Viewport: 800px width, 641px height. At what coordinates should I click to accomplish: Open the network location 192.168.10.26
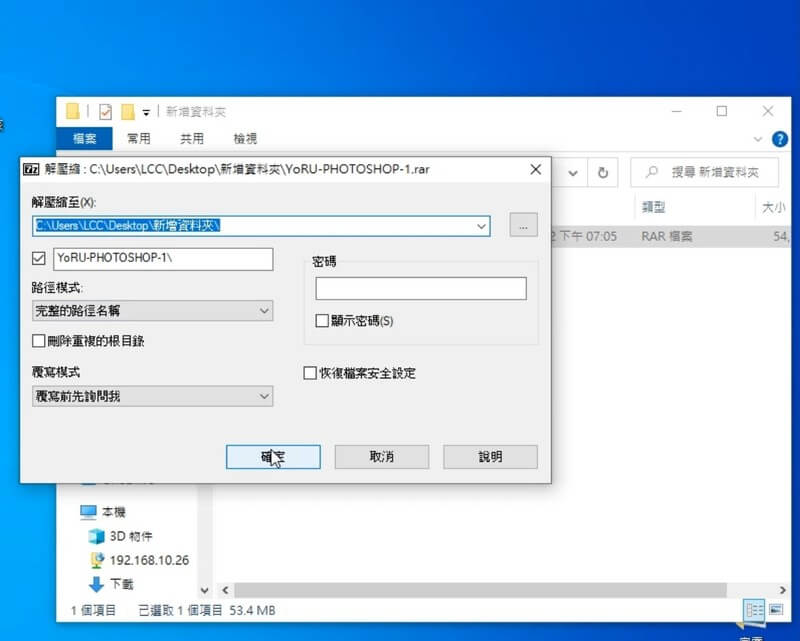tap(148, 560)
